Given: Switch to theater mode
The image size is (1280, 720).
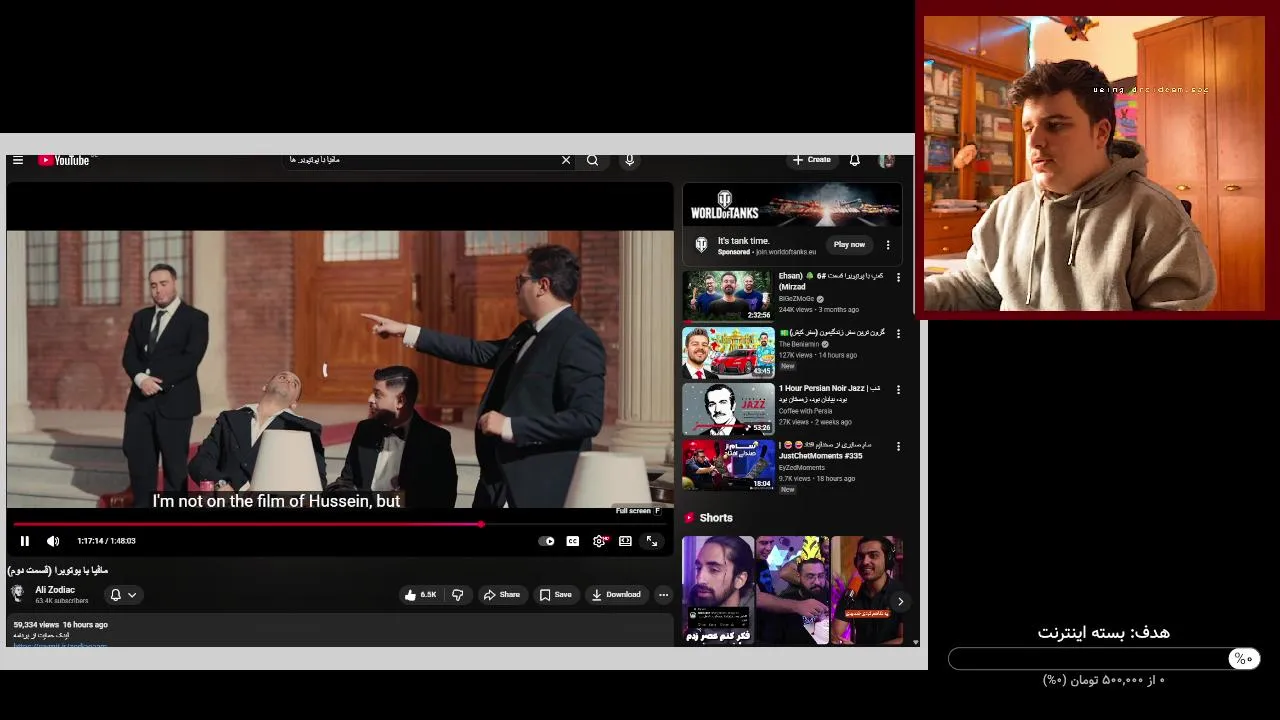Looking at the screenshot, I should (x=625, y=541).
